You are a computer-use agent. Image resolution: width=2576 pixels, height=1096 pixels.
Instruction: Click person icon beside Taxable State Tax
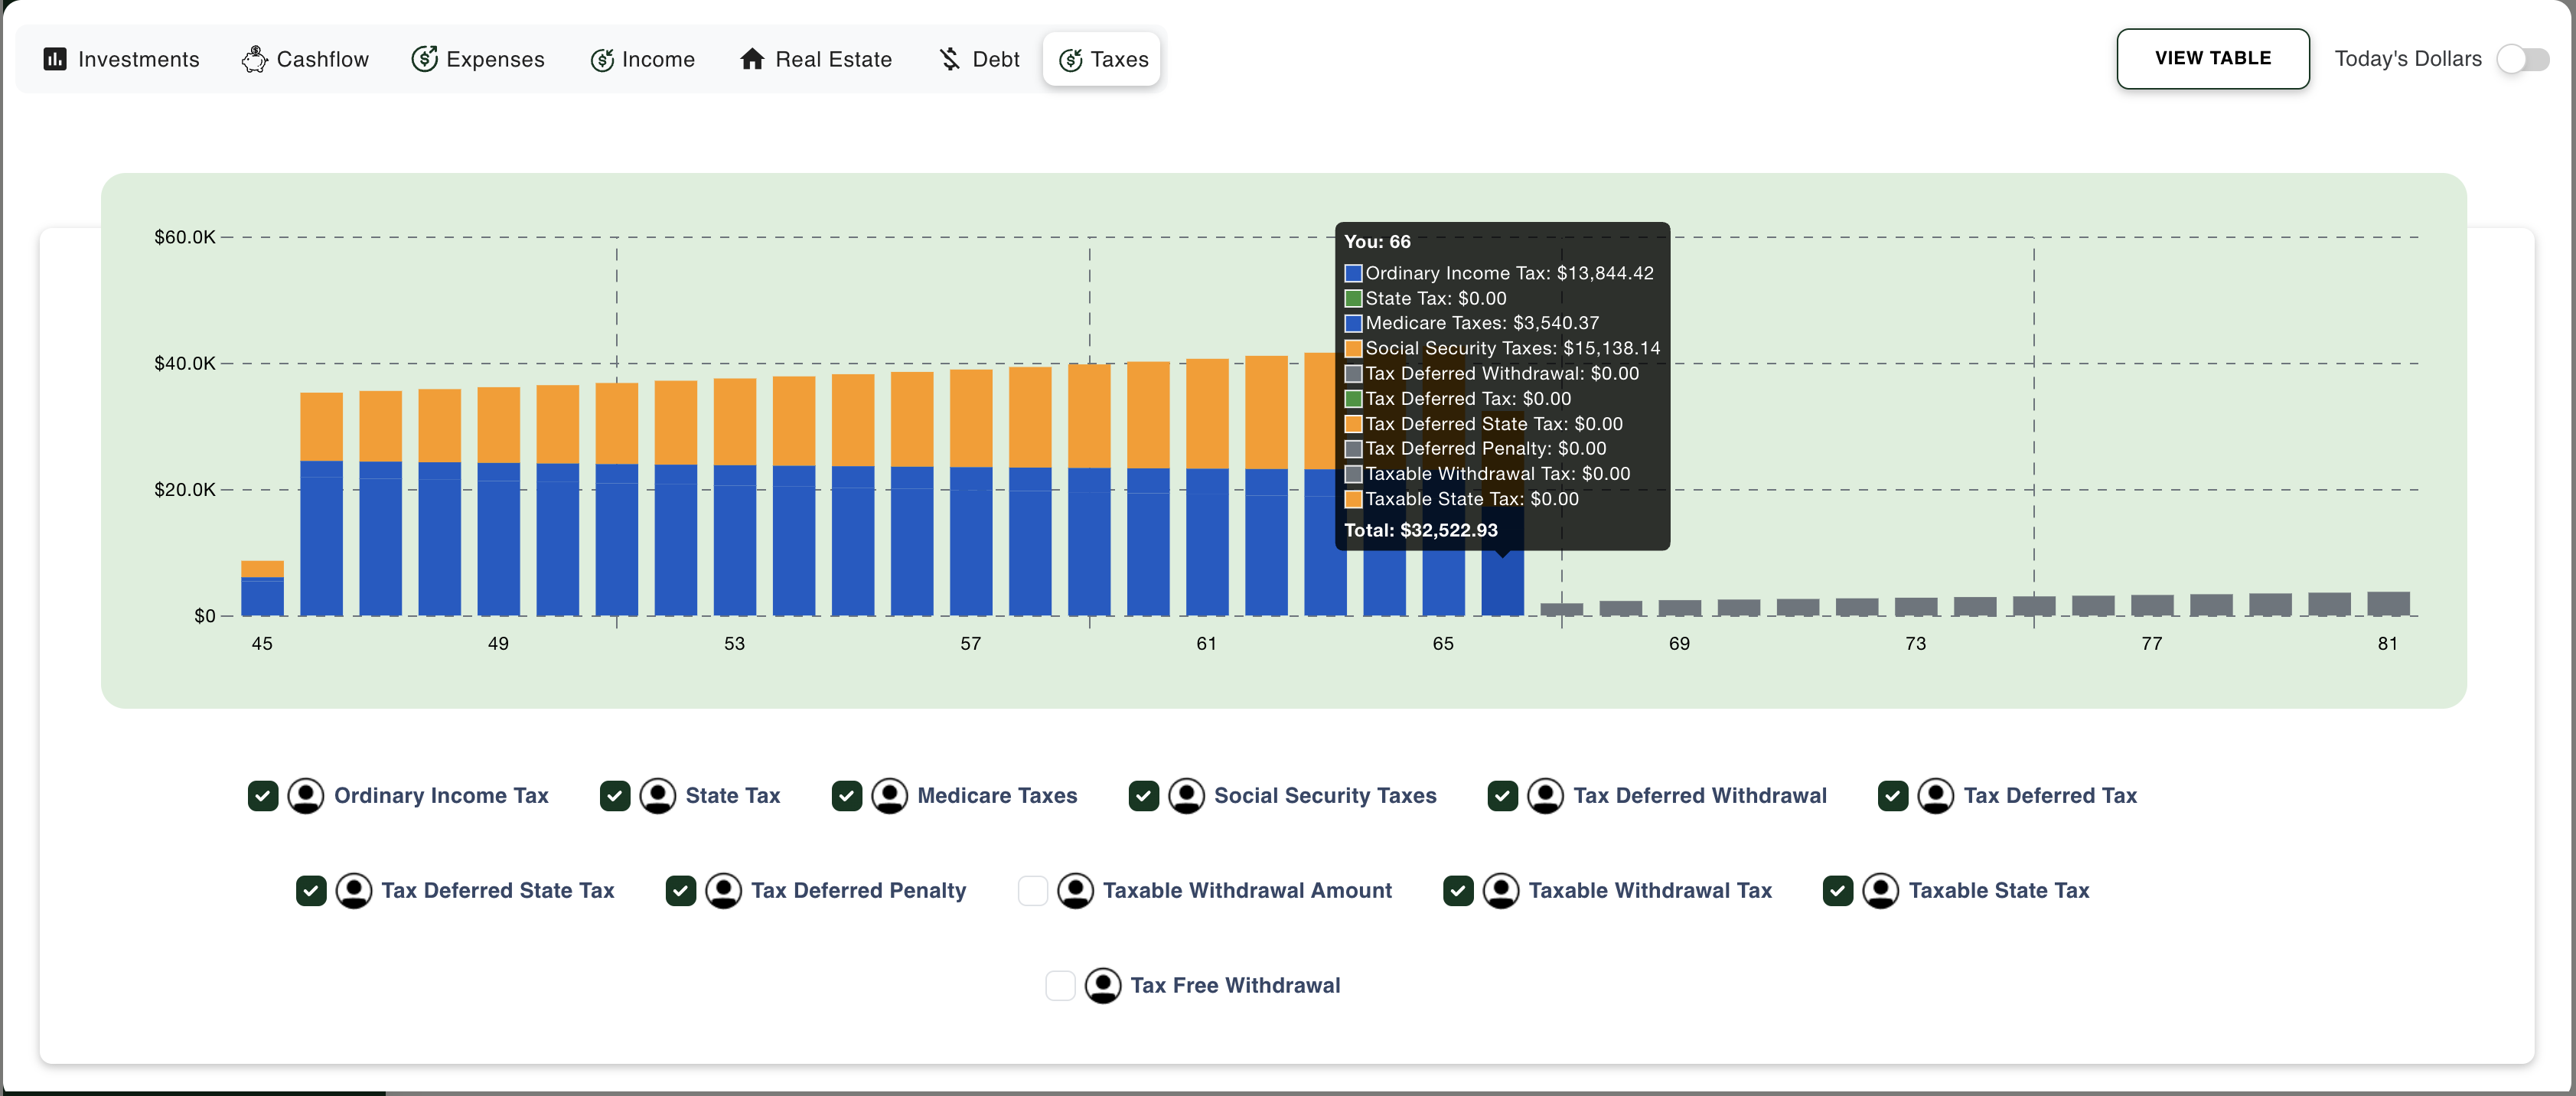[1880, 891]
